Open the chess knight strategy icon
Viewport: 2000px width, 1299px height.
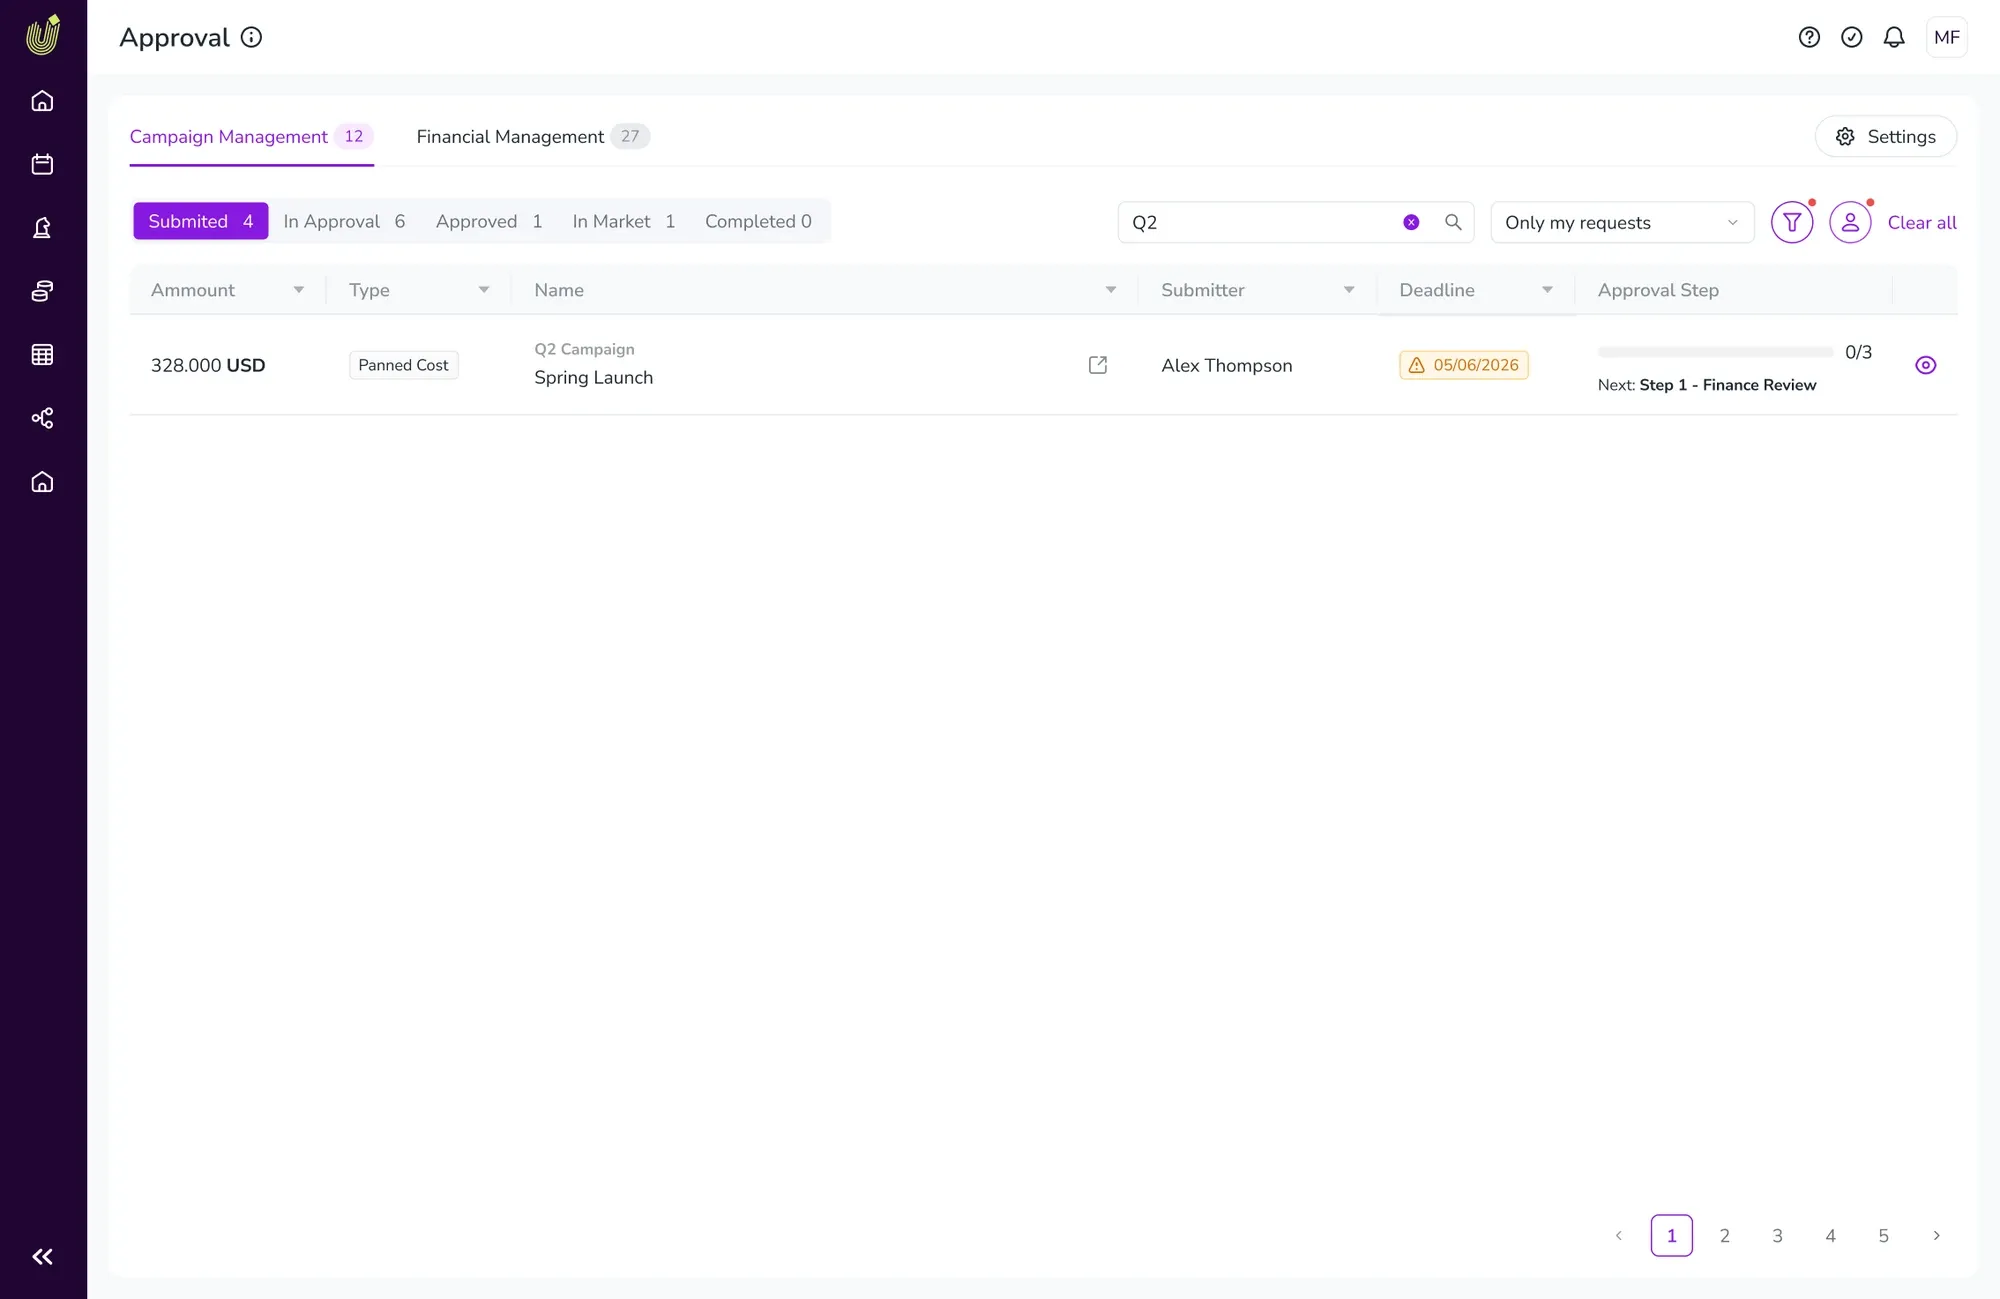click(42, 228)
